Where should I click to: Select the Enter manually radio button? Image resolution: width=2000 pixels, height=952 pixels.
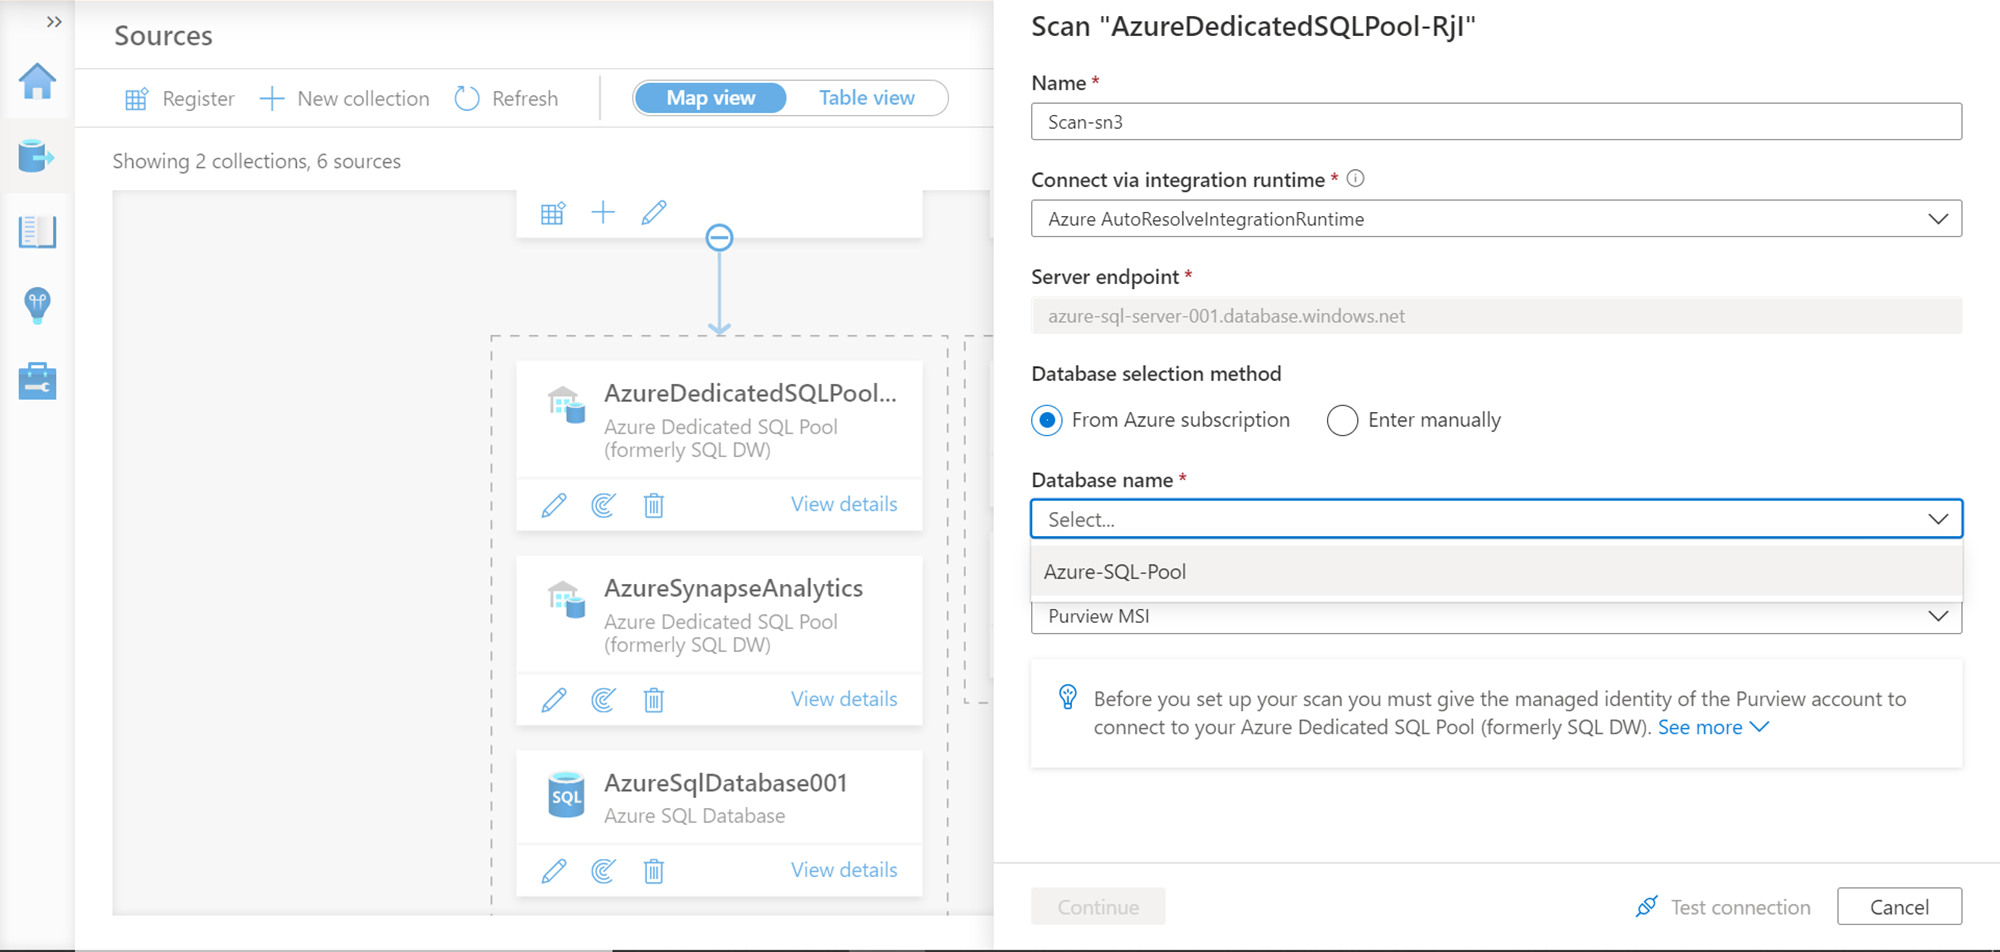pos(1342,420)
